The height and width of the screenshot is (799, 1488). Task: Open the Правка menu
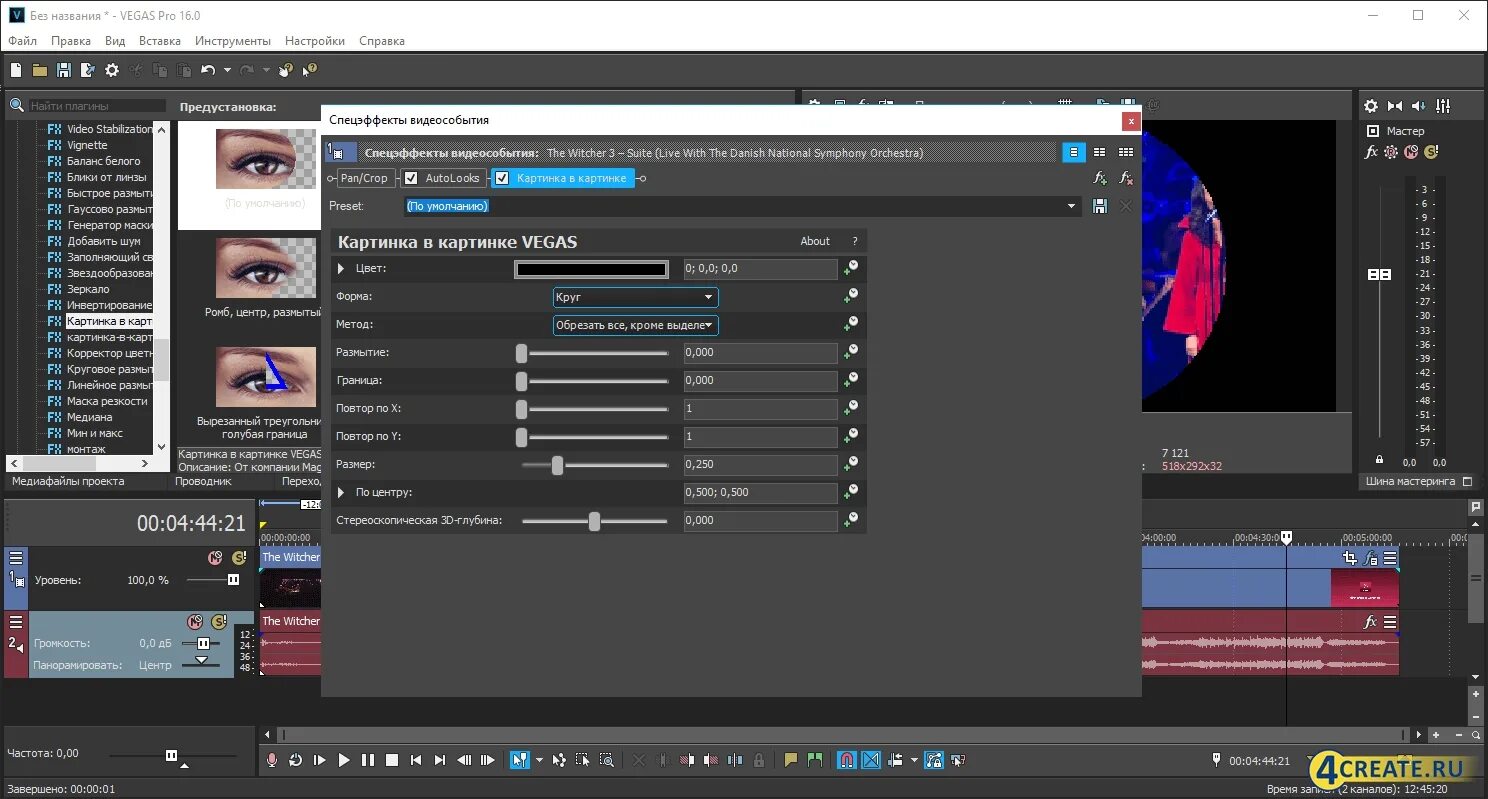[71, 41]
